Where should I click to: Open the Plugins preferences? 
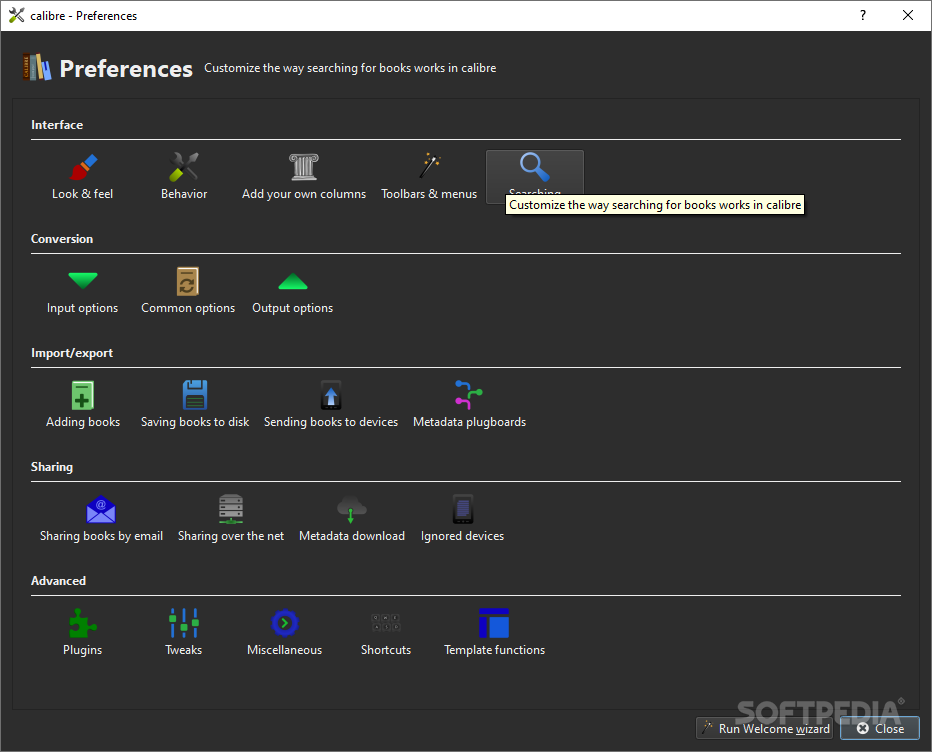83,633
